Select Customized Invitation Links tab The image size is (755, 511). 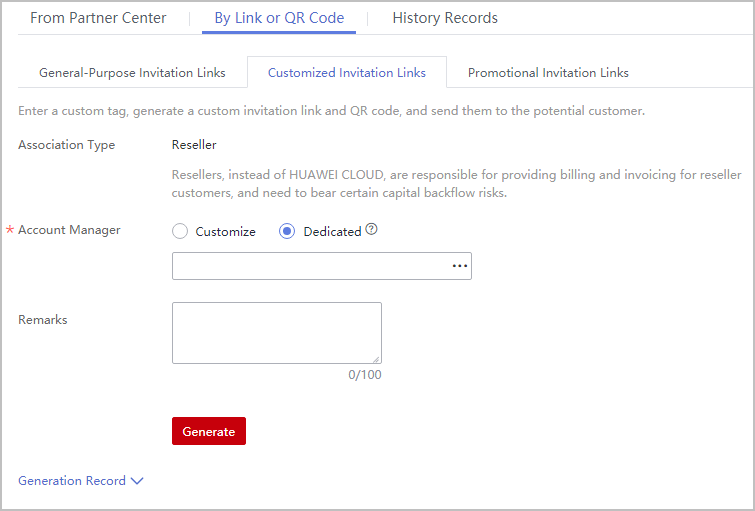[347, 73]
